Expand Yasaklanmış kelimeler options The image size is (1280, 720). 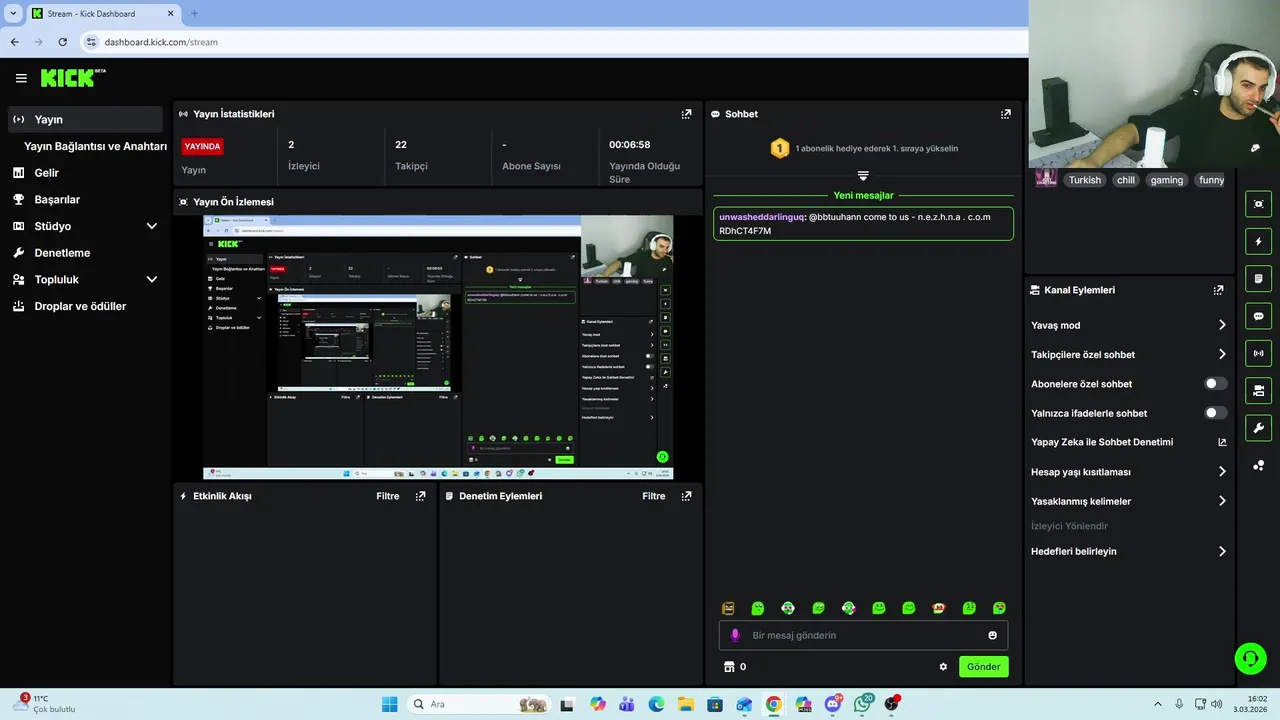click(x=1222, y=501)
